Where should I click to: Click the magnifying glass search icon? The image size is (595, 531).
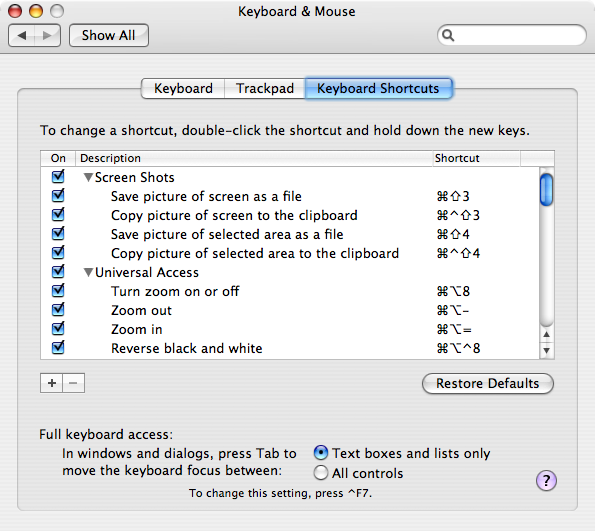tap(448, 35)
